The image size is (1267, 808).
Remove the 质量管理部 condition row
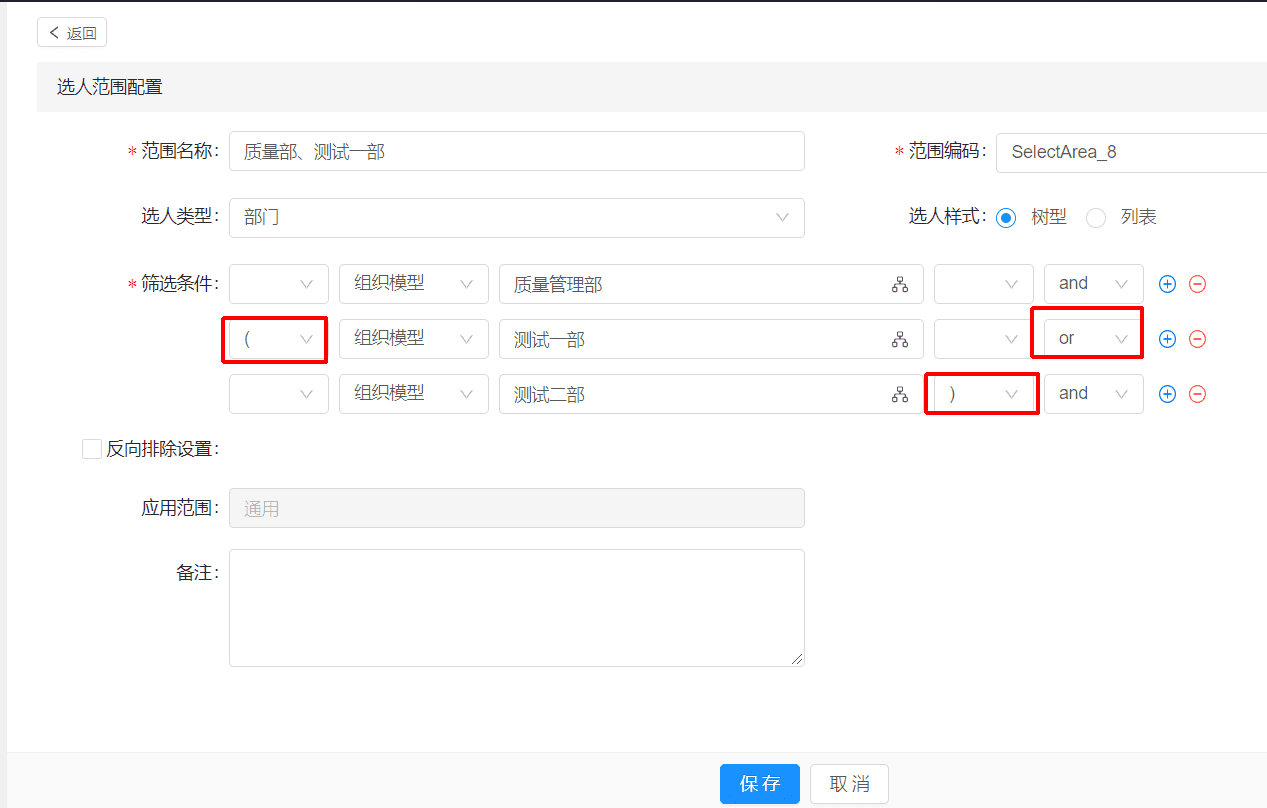(x=1197, y=284)
